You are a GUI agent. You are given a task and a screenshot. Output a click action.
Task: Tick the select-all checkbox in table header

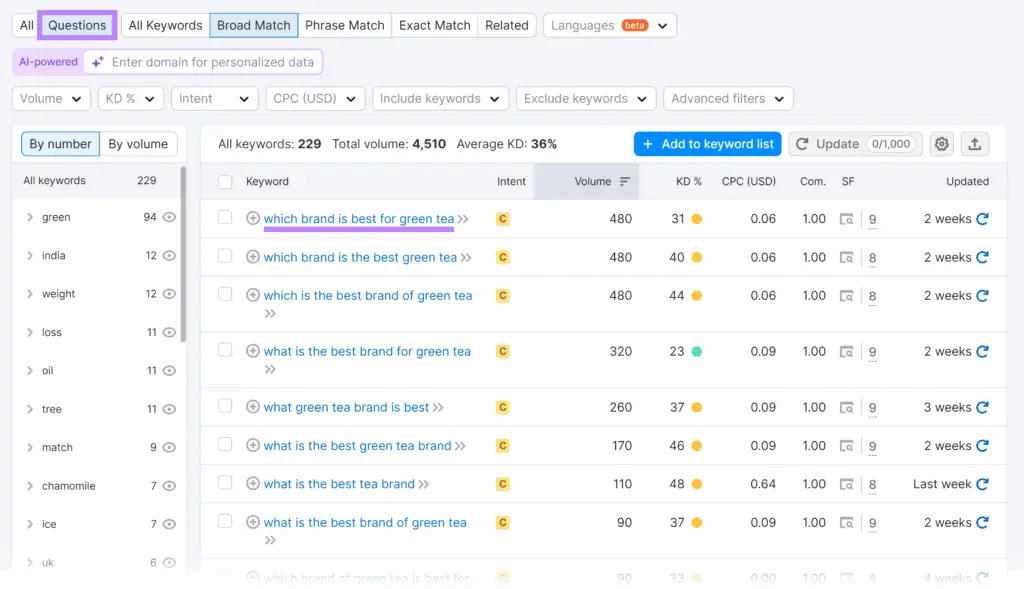pyautogui.click(x=225, y=182)
